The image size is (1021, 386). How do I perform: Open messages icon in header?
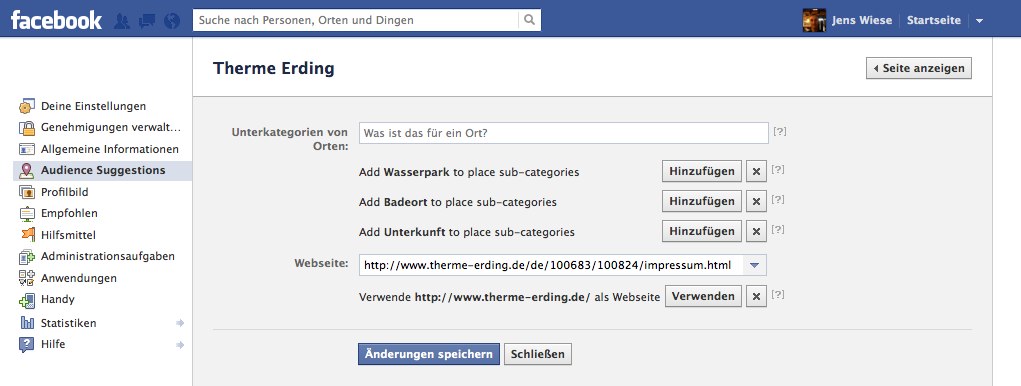point(147,21)
